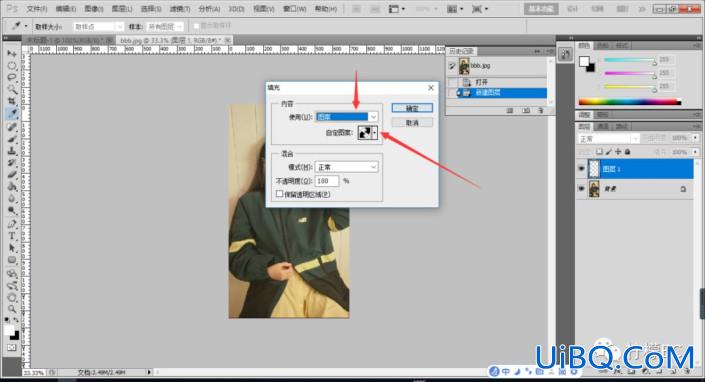
Task: Hide the 背景 layer eye icon
Action: (x=581, y=189)
